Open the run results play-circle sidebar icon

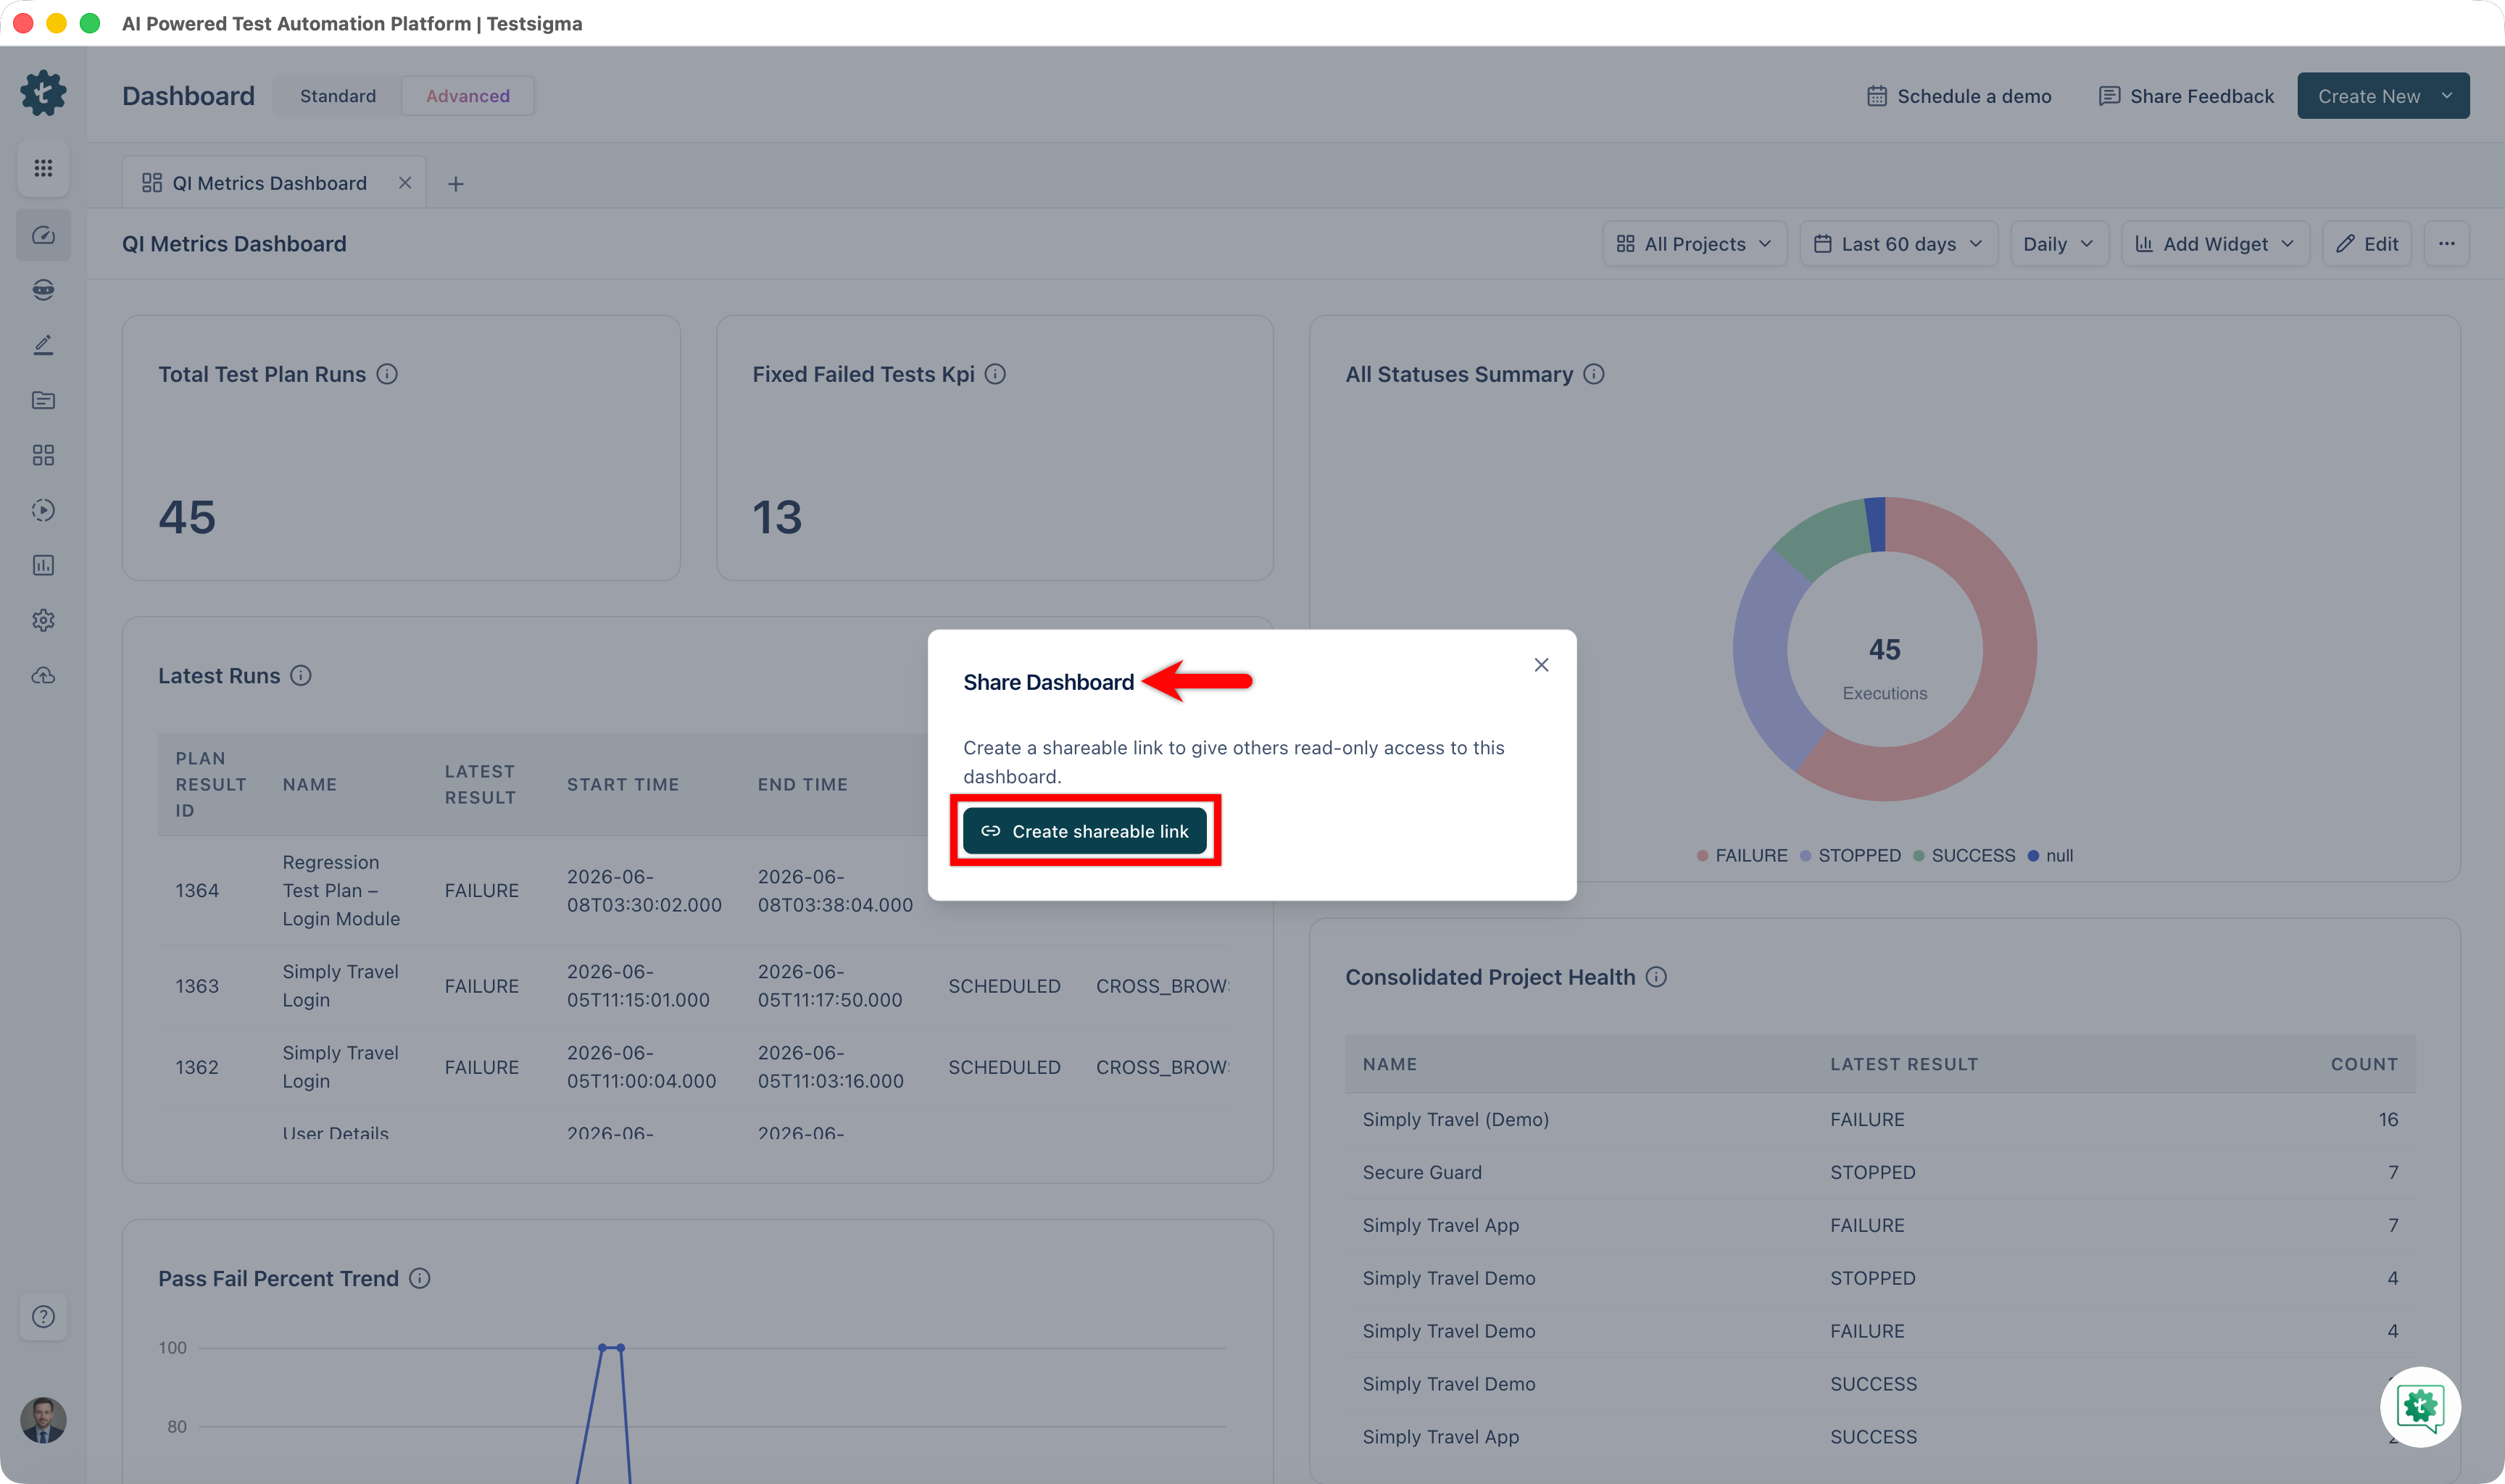[43, 510]
